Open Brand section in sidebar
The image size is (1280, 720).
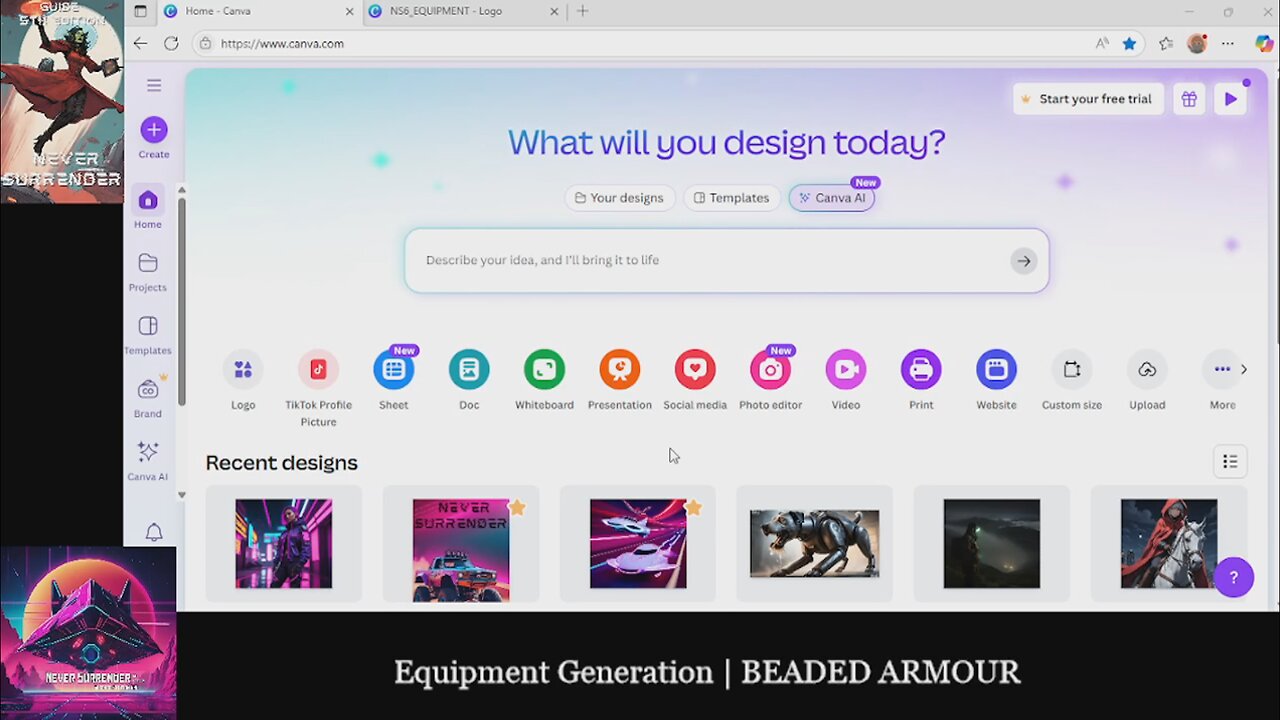tap(148, 397)
